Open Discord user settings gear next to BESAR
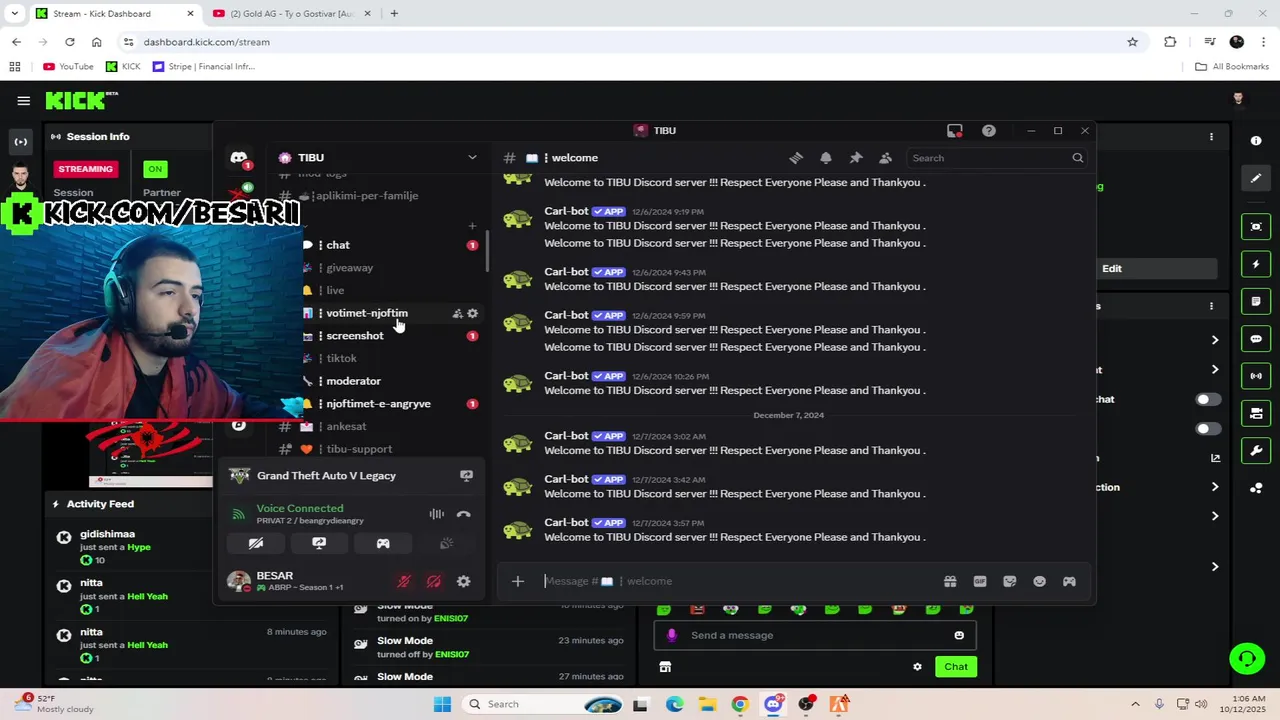 (x=463, y=581)
